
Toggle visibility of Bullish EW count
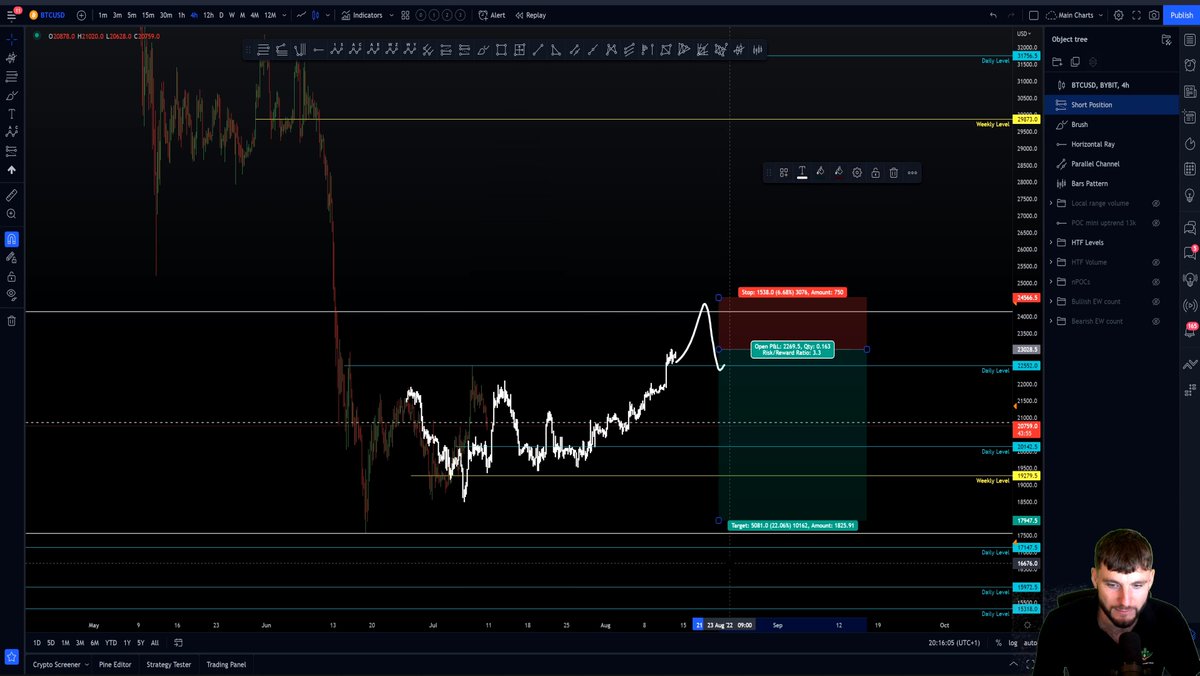1156,301
